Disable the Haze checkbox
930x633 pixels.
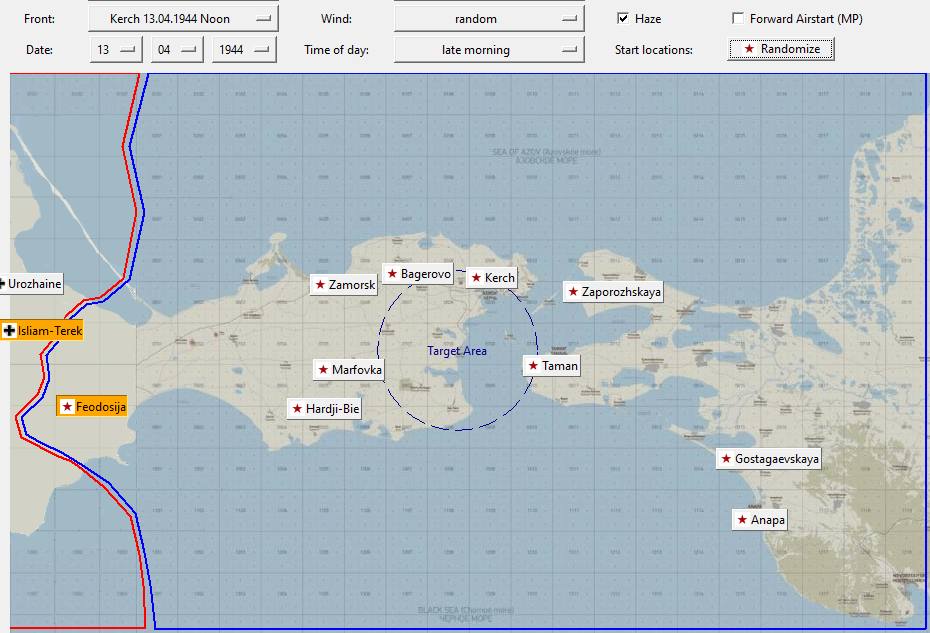[623, 18]
